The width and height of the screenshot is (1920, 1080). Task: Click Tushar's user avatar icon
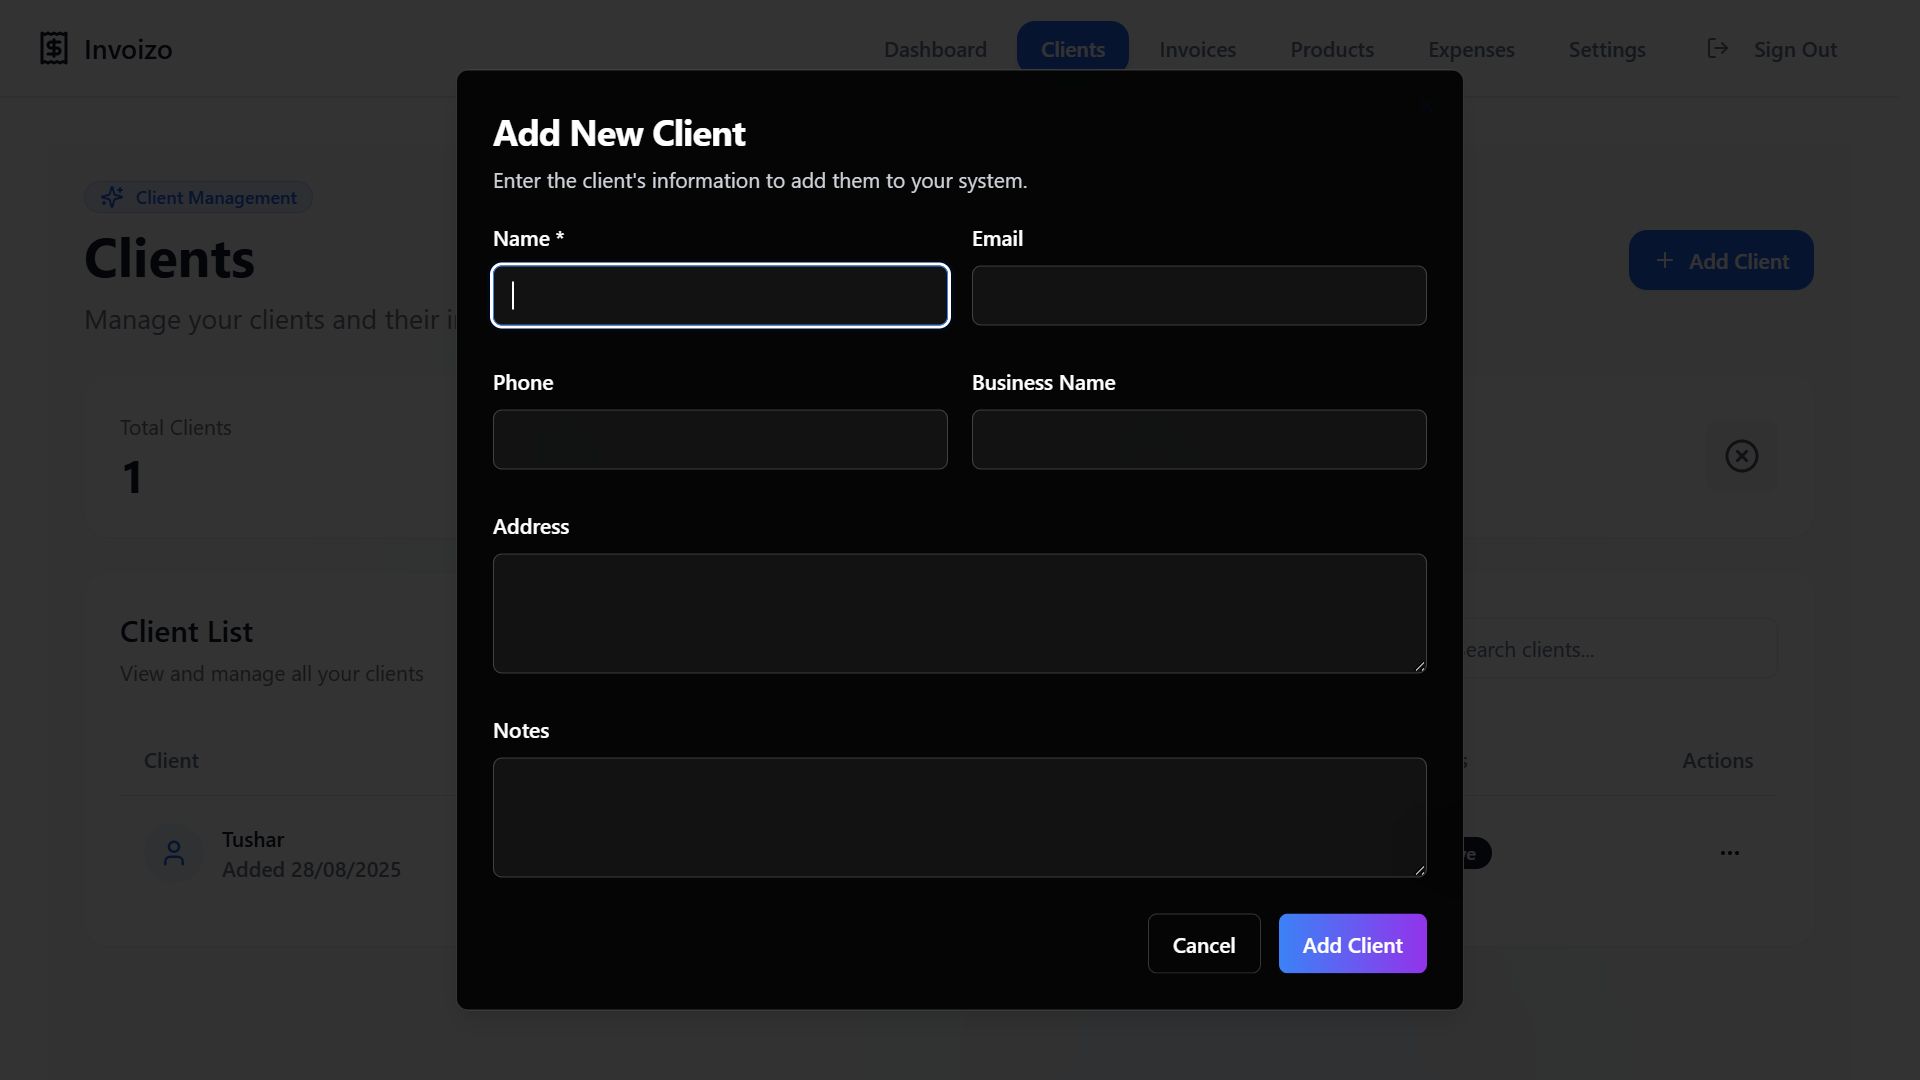pyautogui.click(x=174, y=853)
